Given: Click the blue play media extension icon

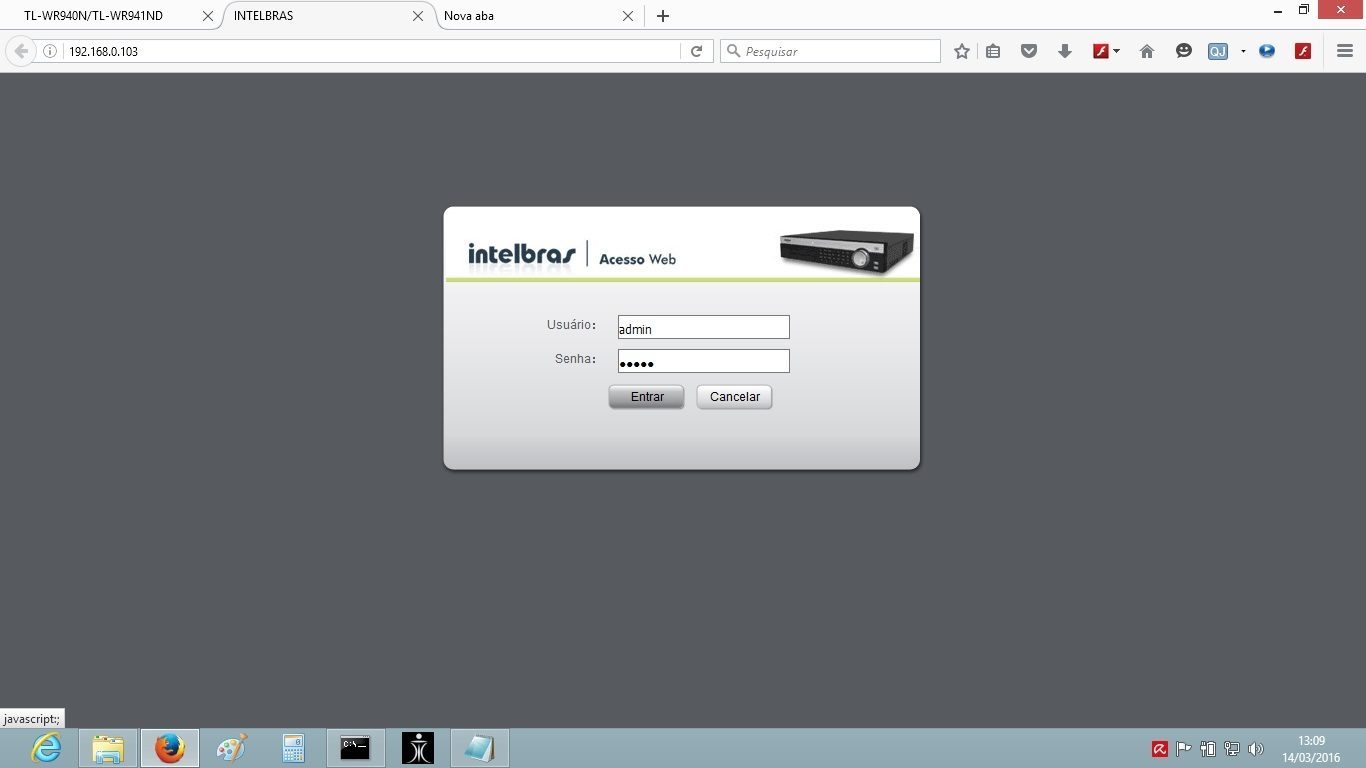Looking at the screenshot, I should tap(1267, 51).
